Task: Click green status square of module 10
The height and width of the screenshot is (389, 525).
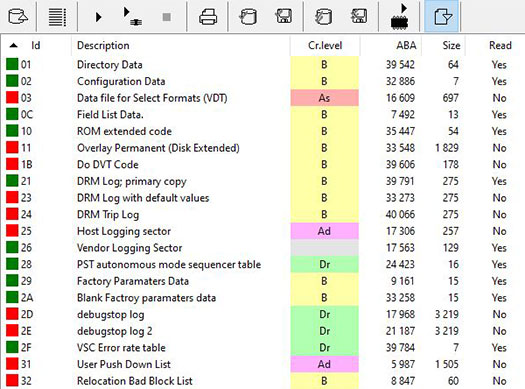Action: click(12, 131)
